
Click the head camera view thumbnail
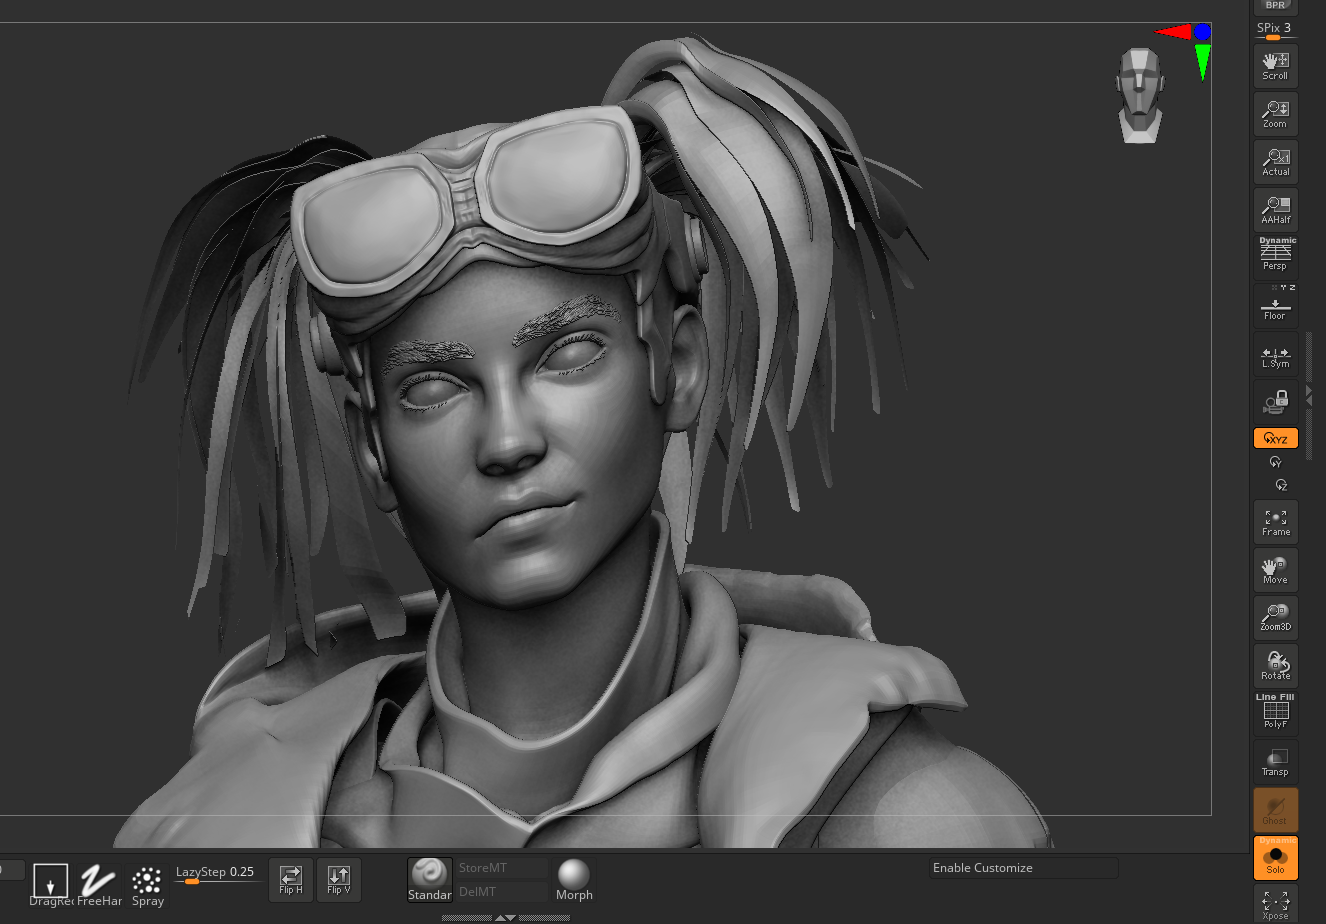point(1140,95)
